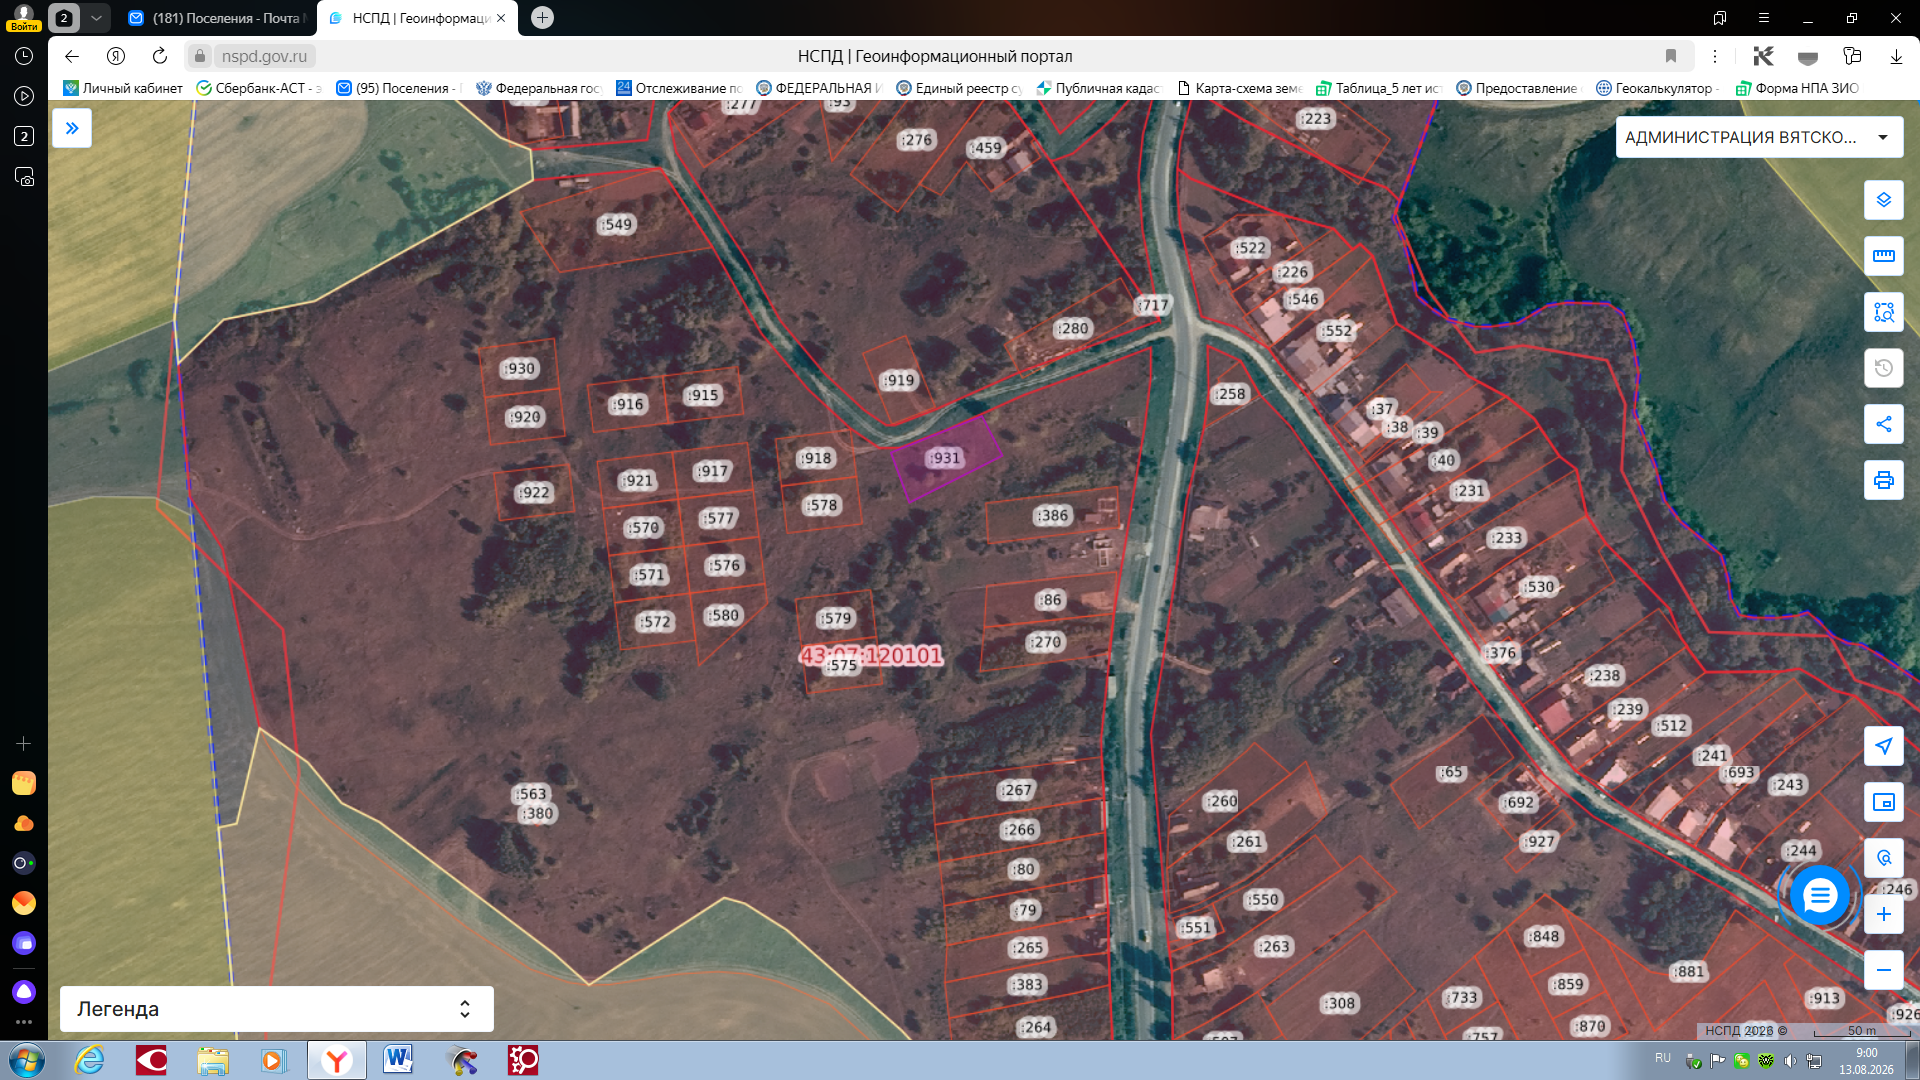Open the map share option
The image size is (1920, 1080).
pyautogui.click(x=1883, y=424)
